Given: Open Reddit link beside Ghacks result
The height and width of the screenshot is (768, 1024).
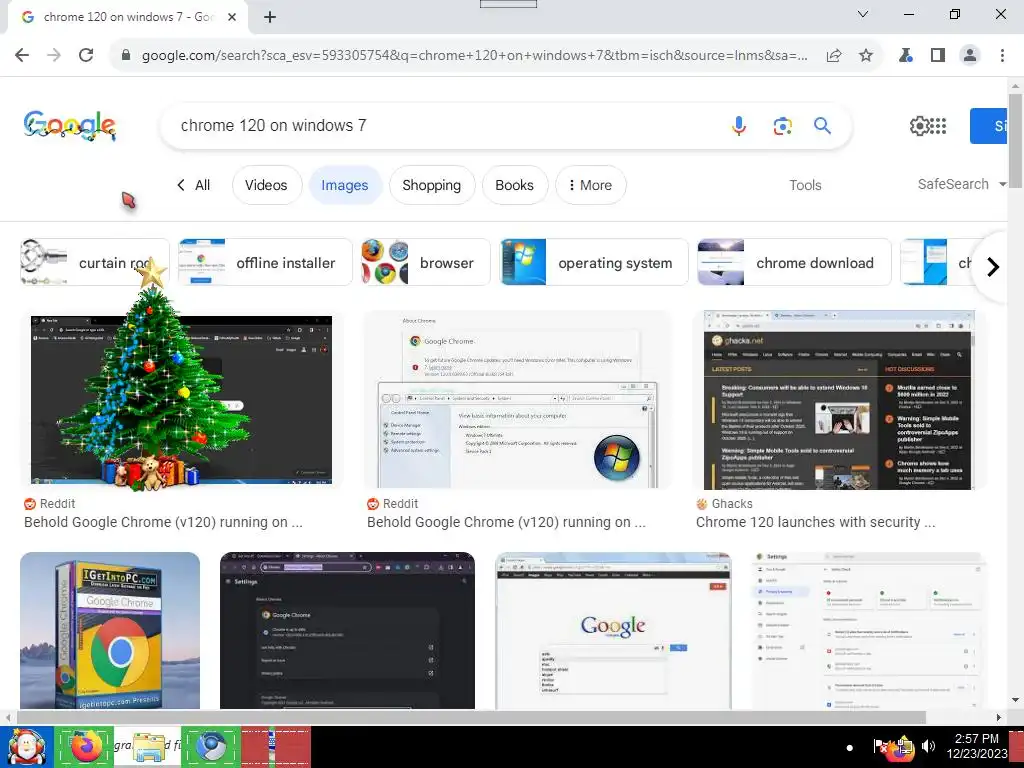Looking at the screenshot, I should (x=506, y=522).
